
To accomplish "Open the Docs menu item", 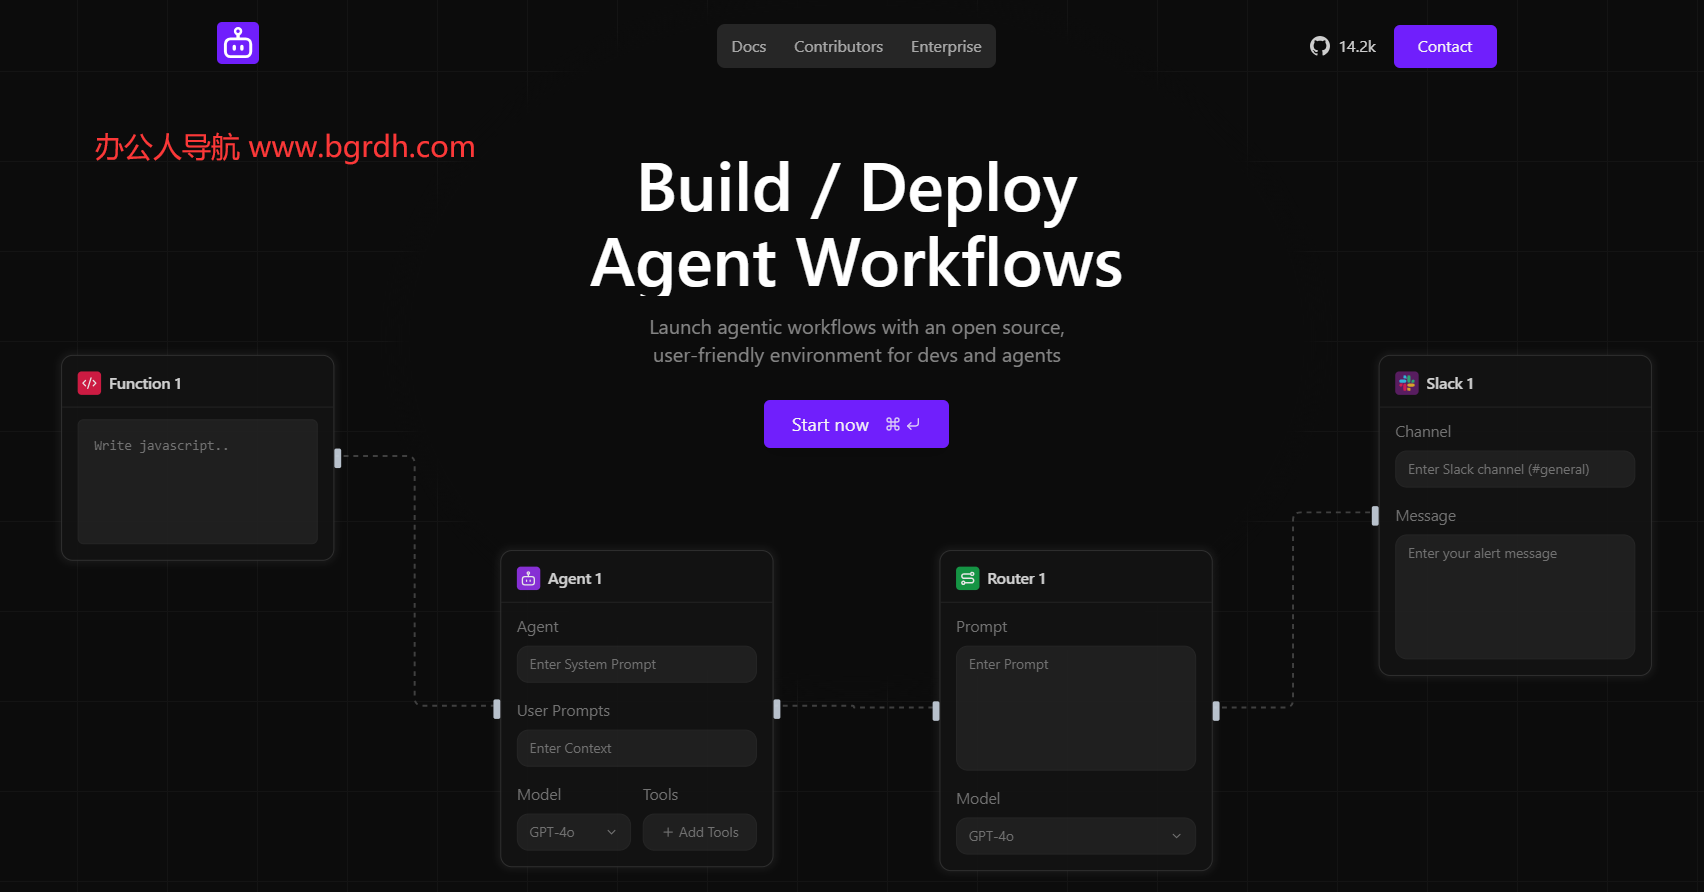I will tap(748, 46).
